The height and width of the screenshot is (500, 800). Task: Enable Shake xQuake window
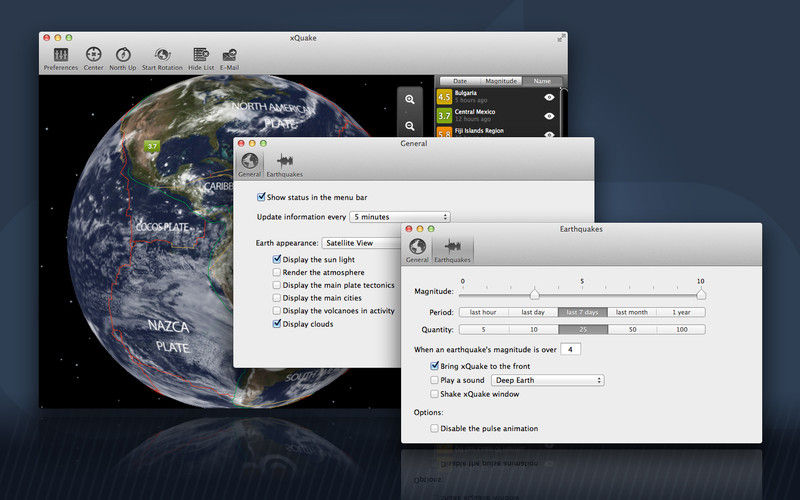coord(434,394)
